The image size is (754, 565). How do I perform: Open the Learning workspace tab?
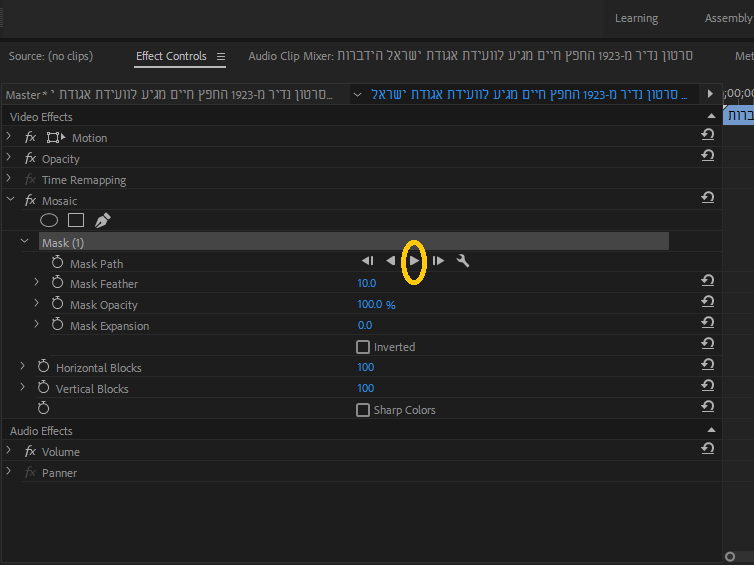[636, 18]
